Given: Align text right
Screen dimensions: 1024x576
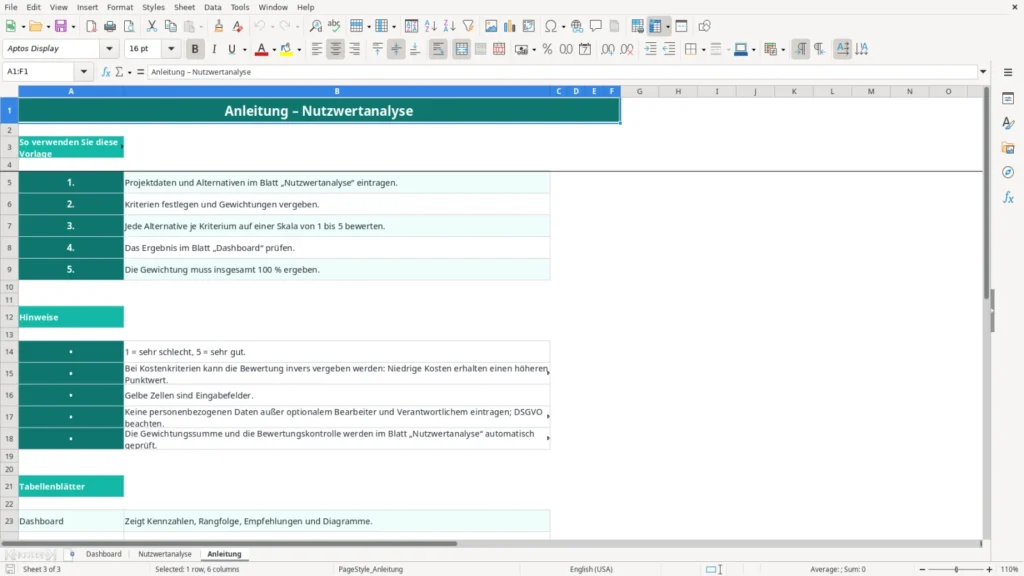Looking at the screenshot, I should click(355, 49).
